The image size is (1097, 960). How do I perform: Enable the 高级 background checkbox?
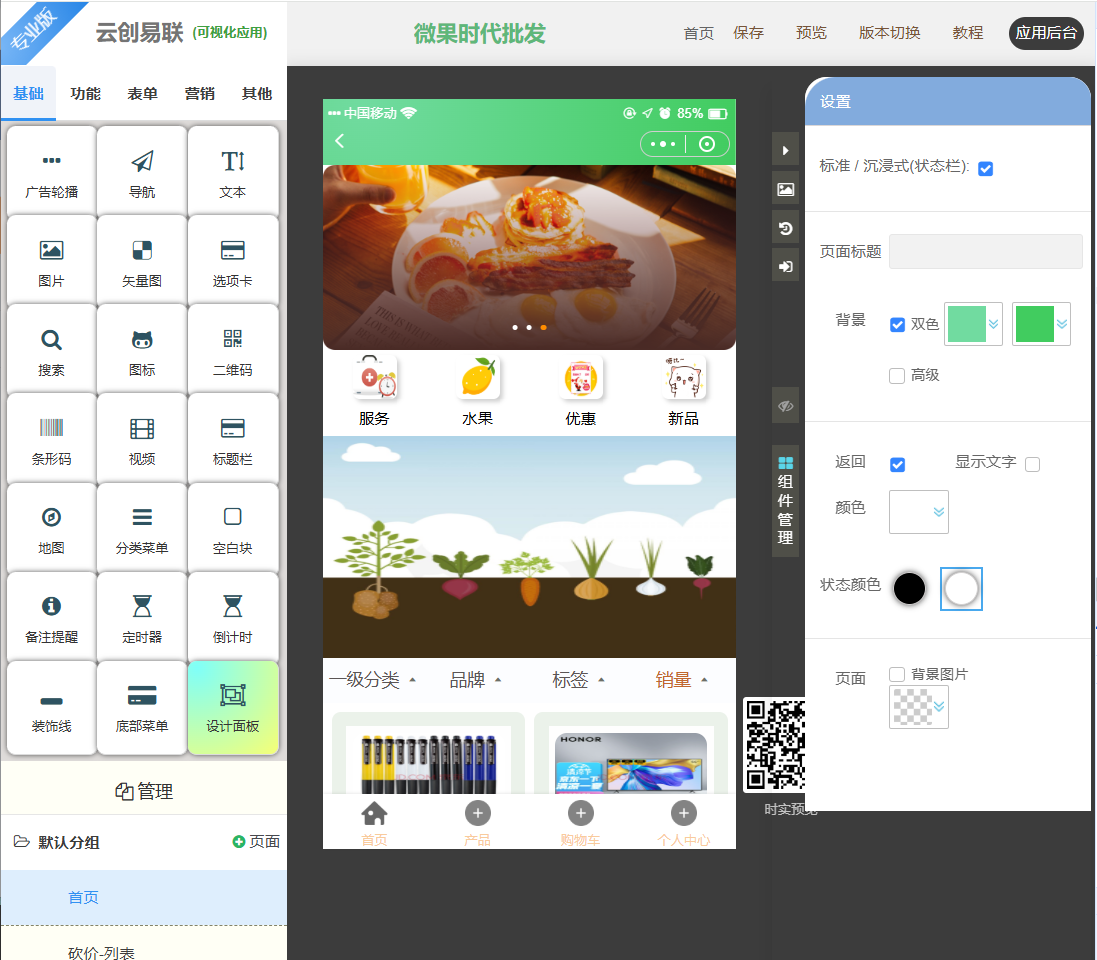(897, 376)
